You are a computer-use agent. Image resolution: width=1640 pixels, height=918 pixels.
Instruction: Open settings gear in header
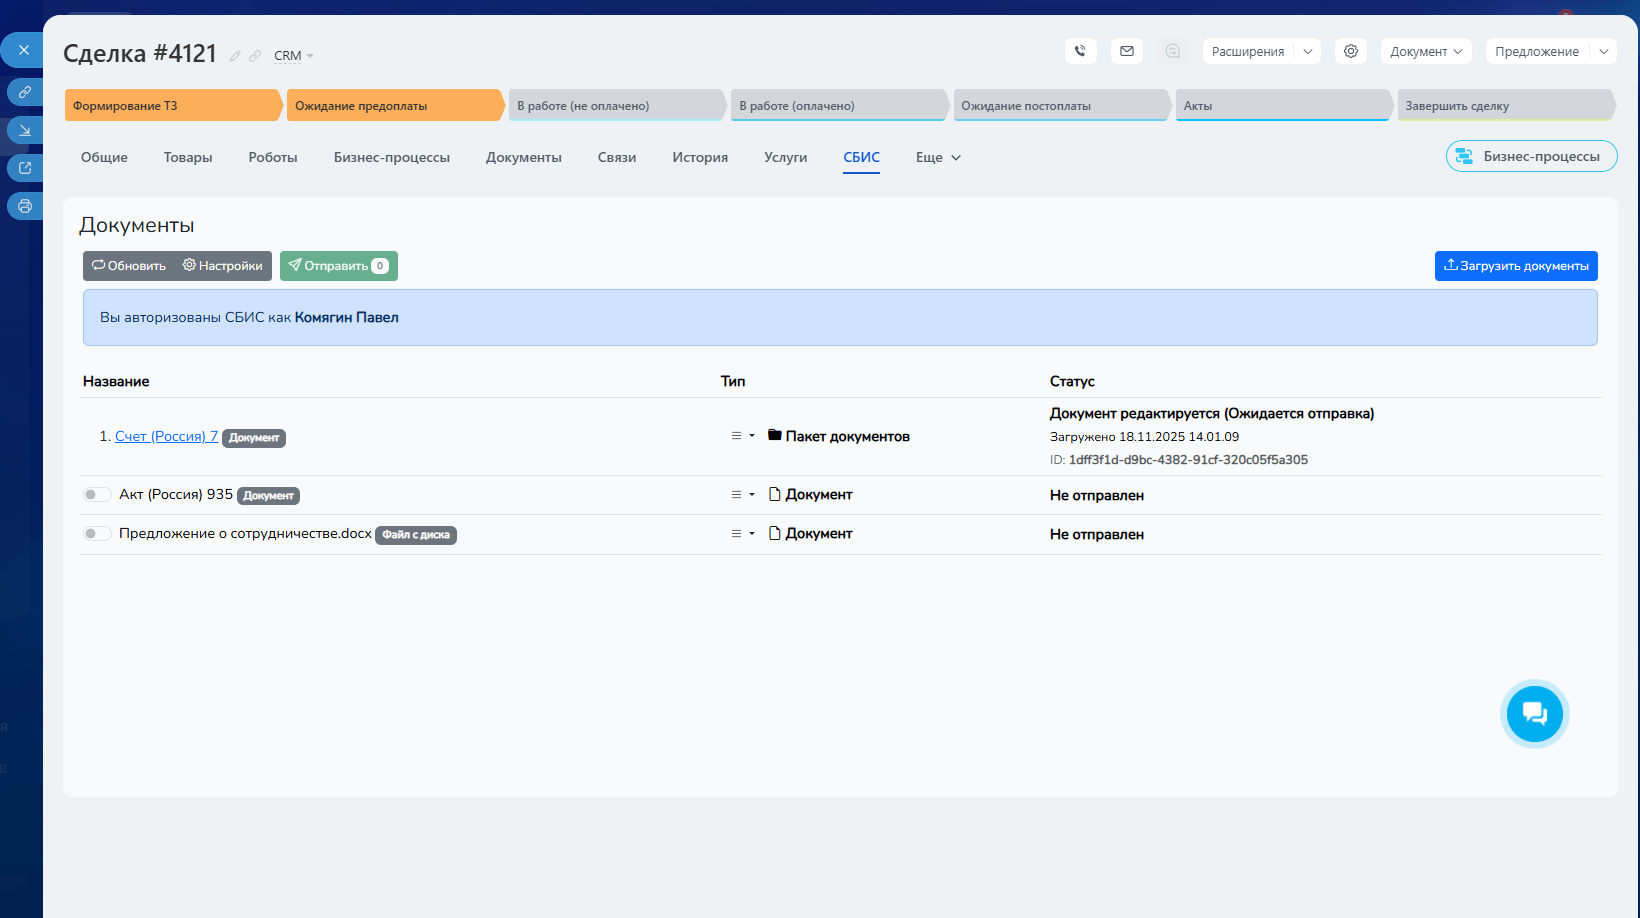click(x=1351, y=51)
